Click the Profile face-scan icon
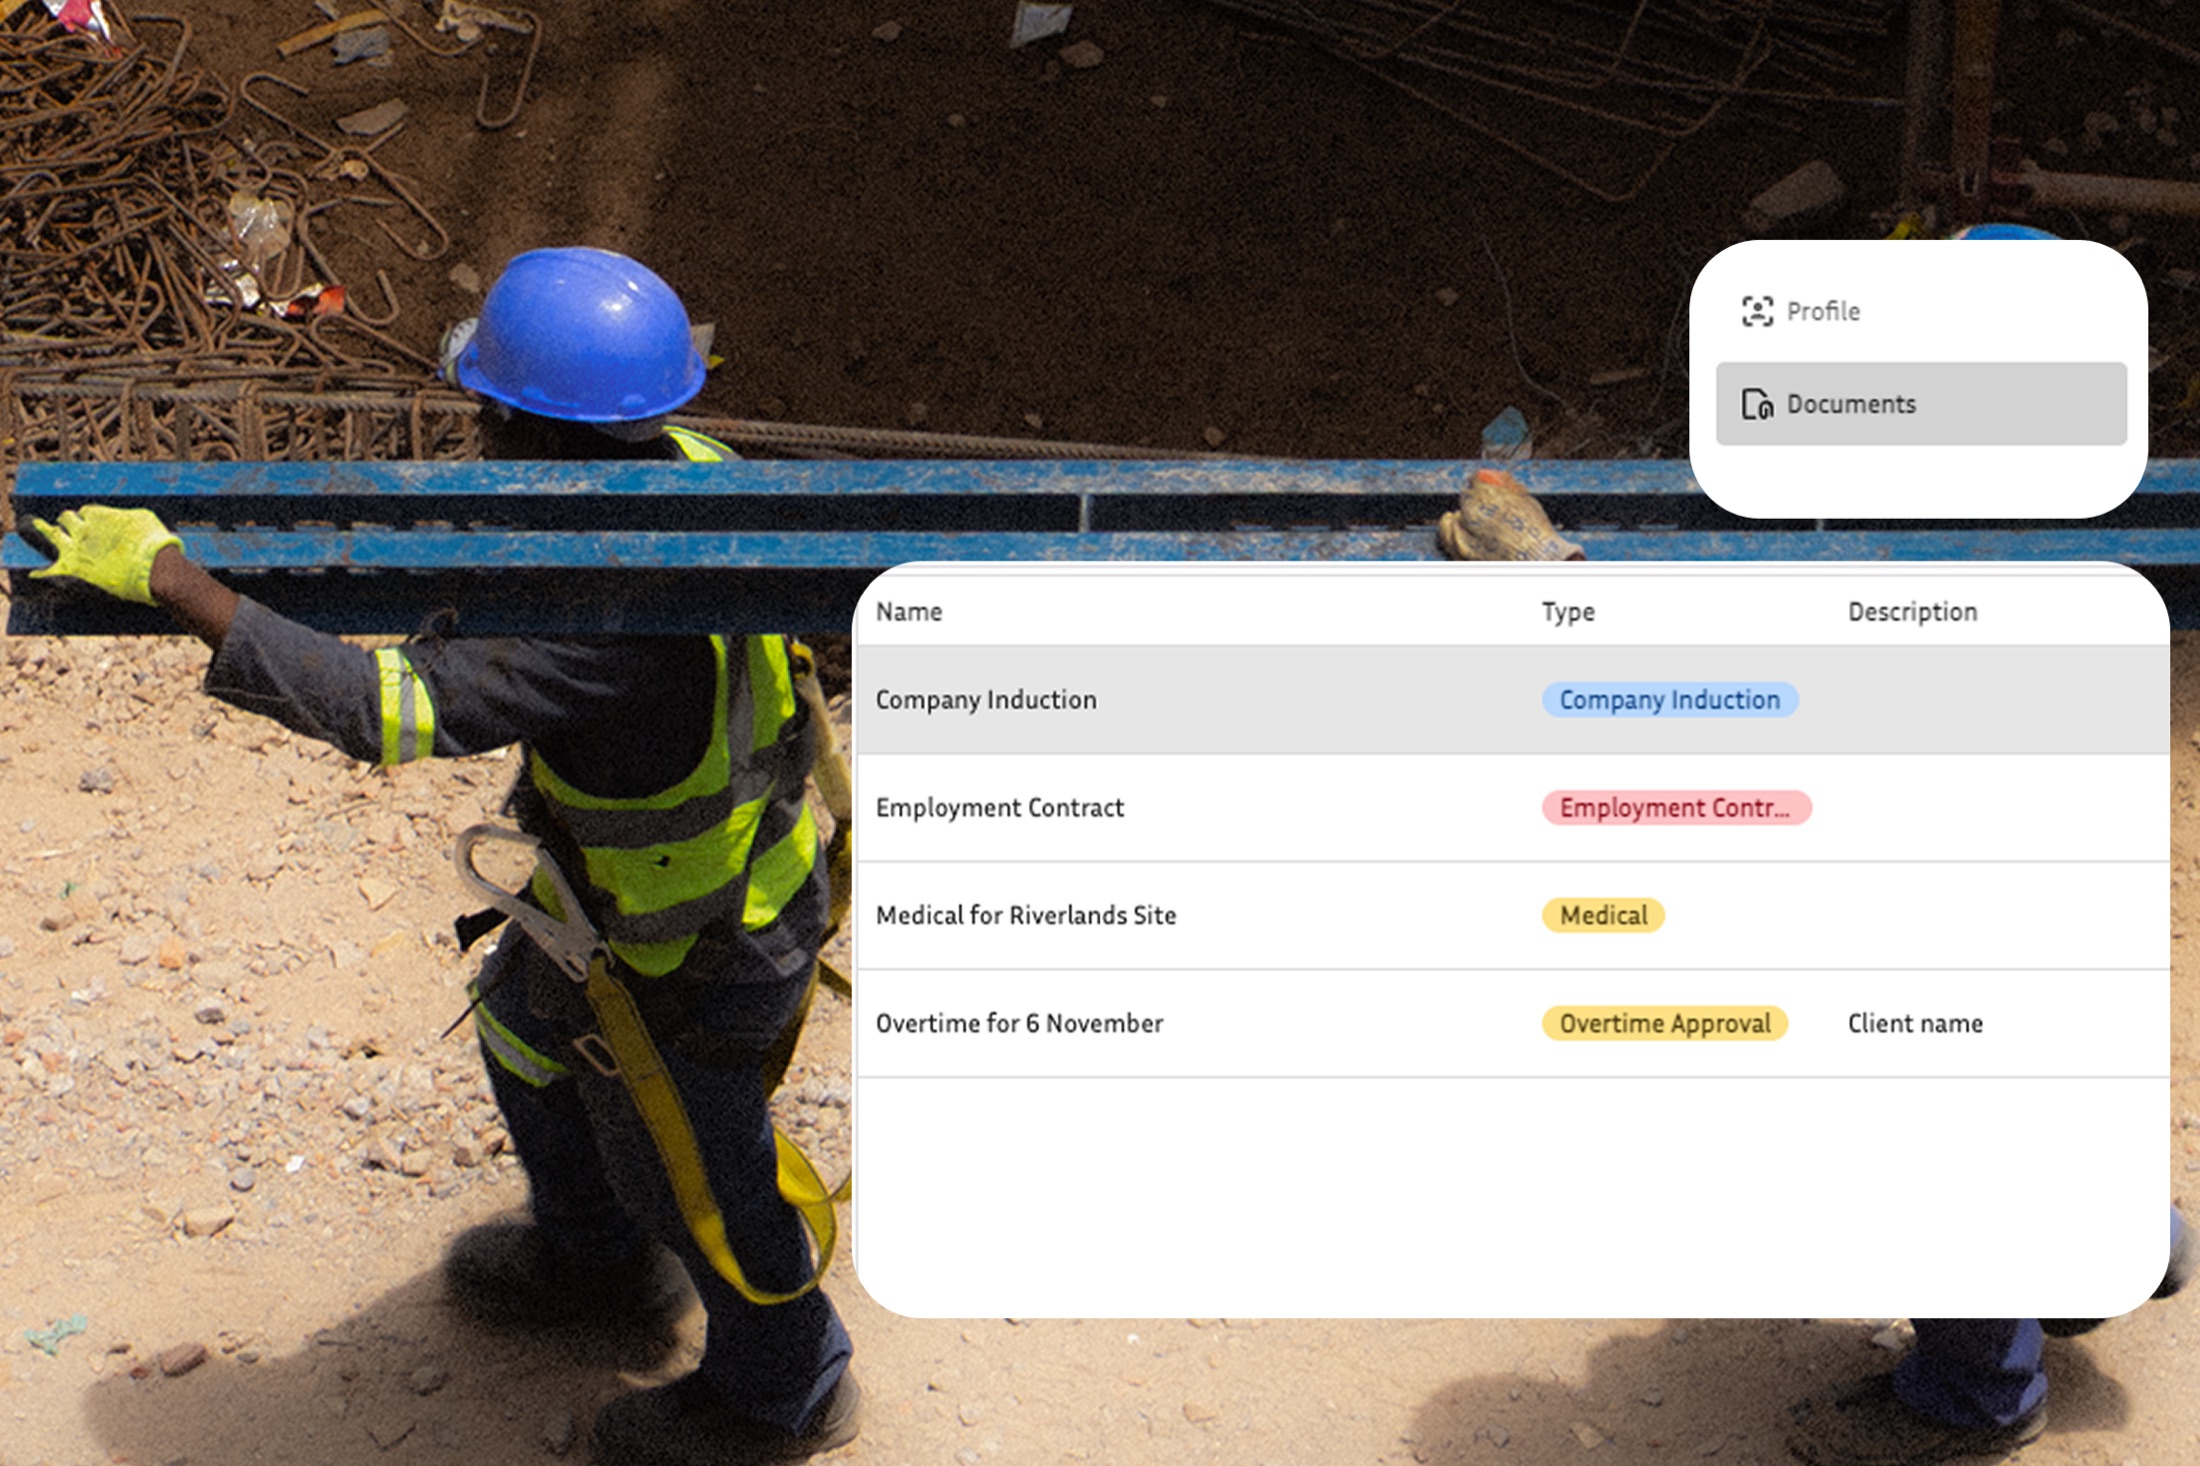The height and width of the screenshot is (1466, 2200). pos(1757,311)
